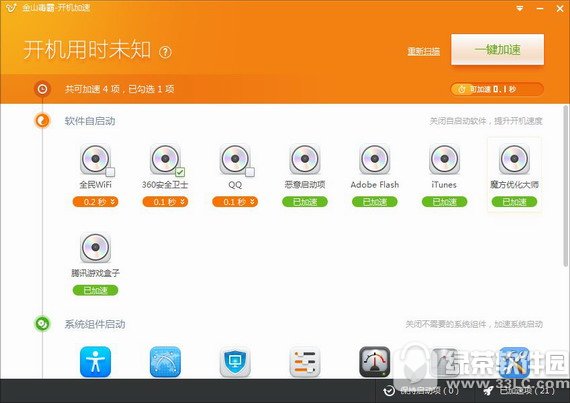Click the 已加速 button under Adobe Flash

click(x=374, y=202)
